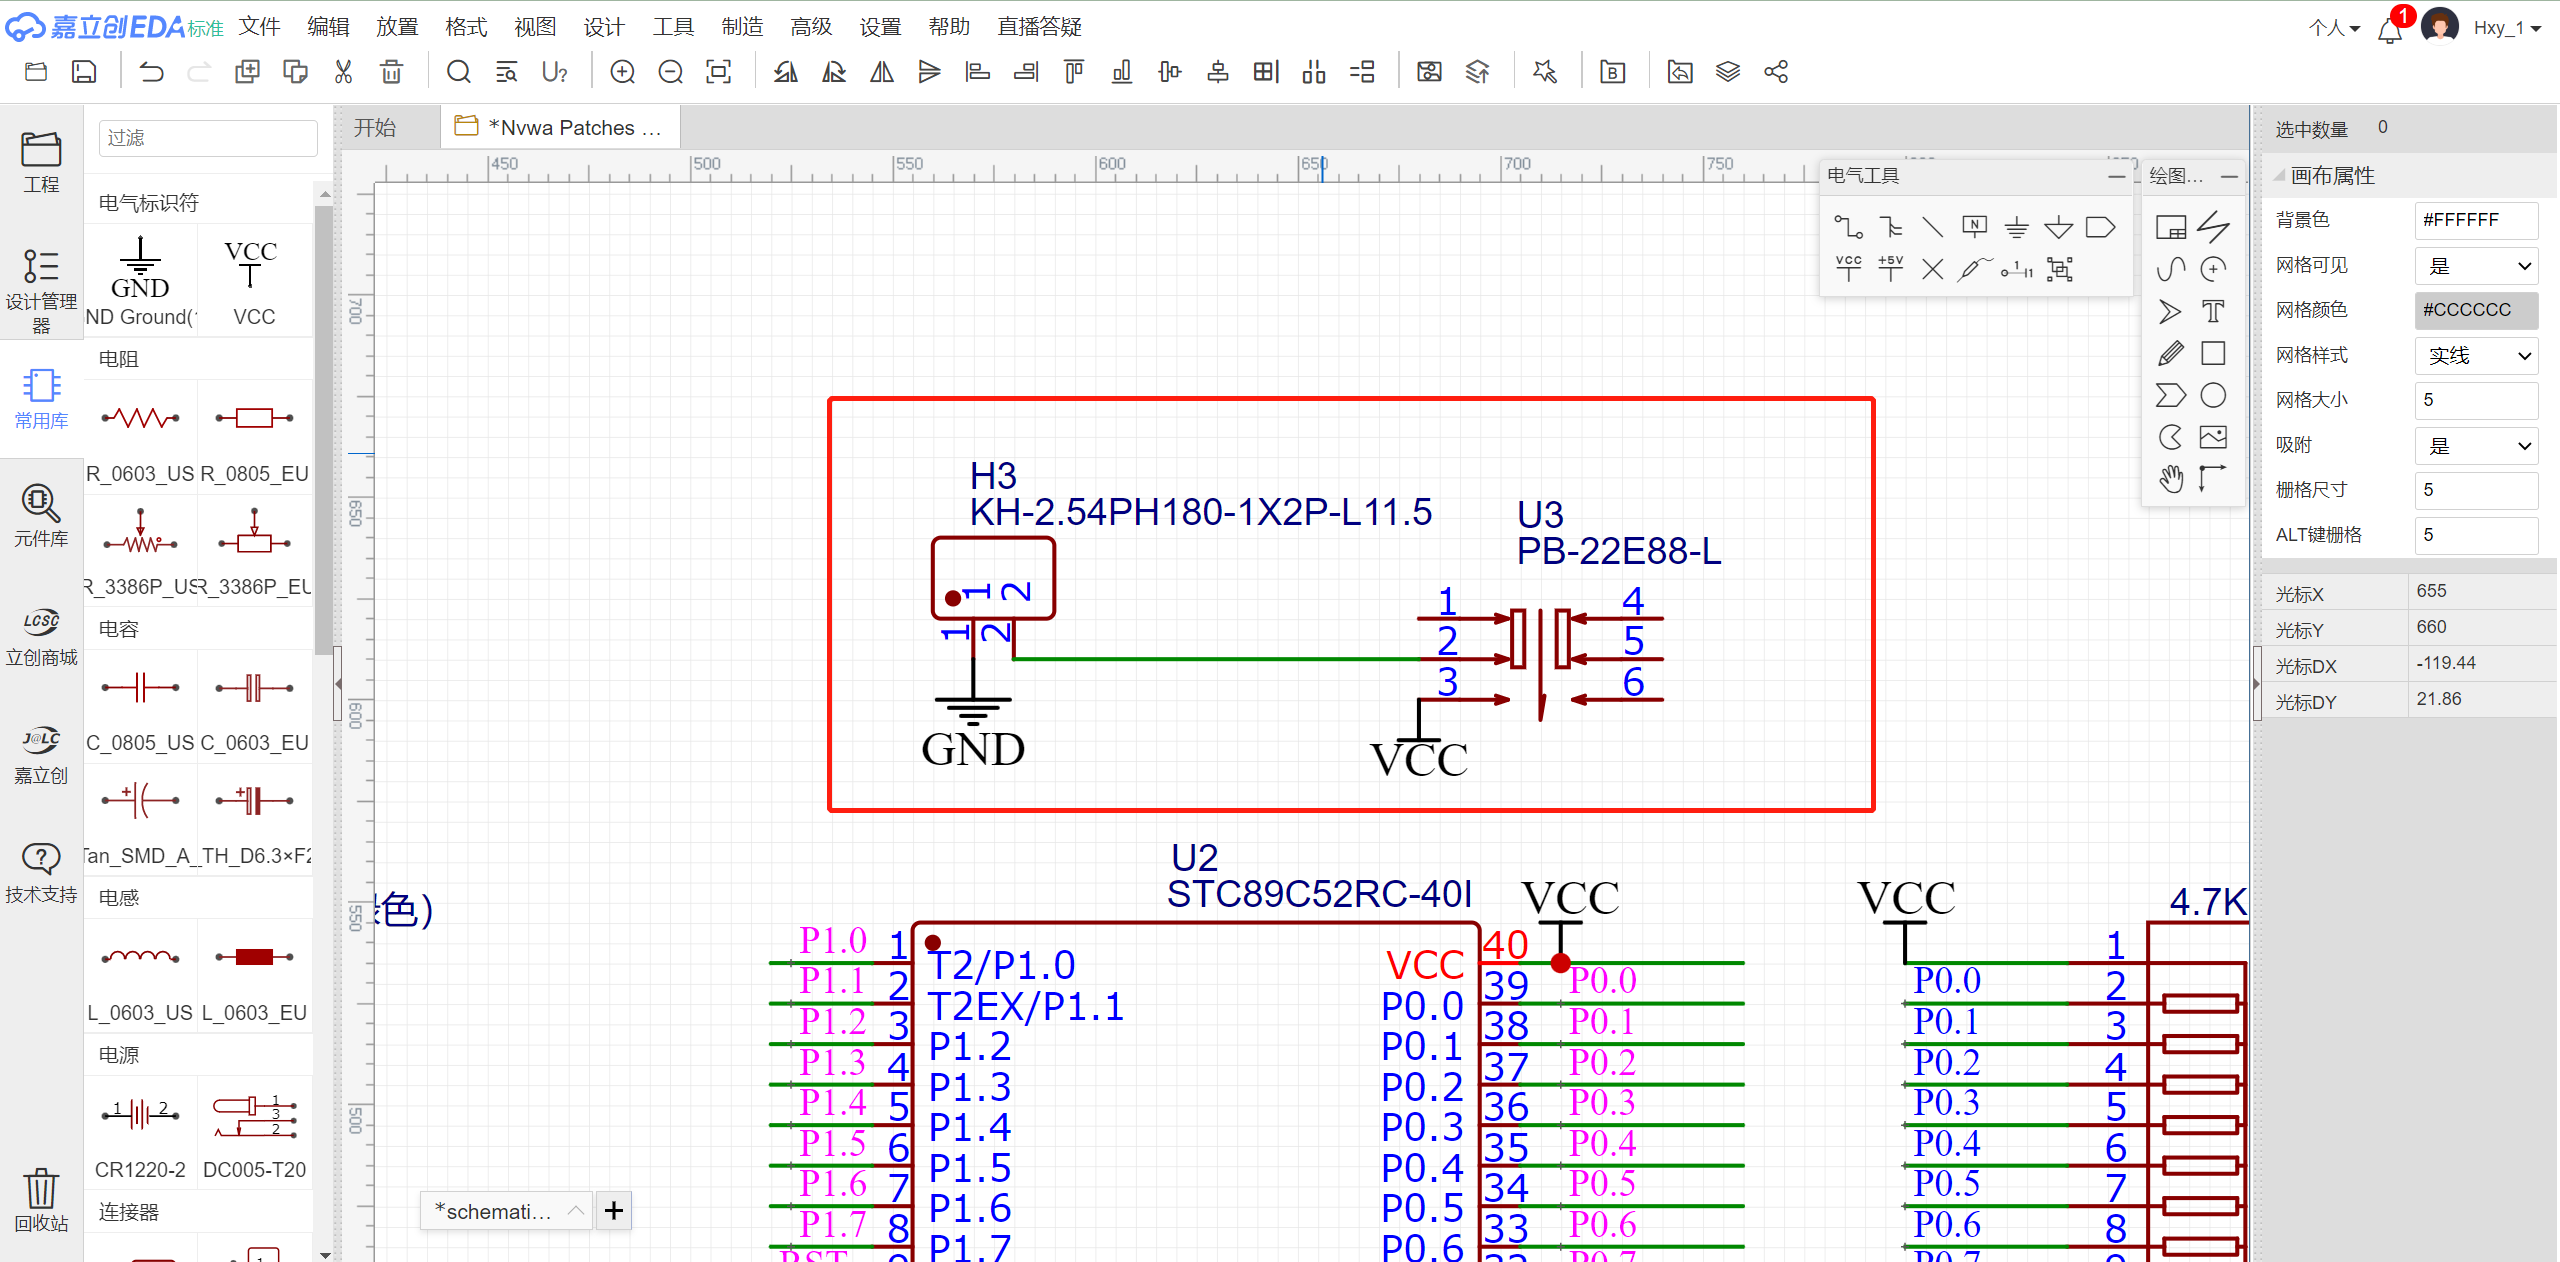Add a new schematic sheet with plus

pos(613,1211)
